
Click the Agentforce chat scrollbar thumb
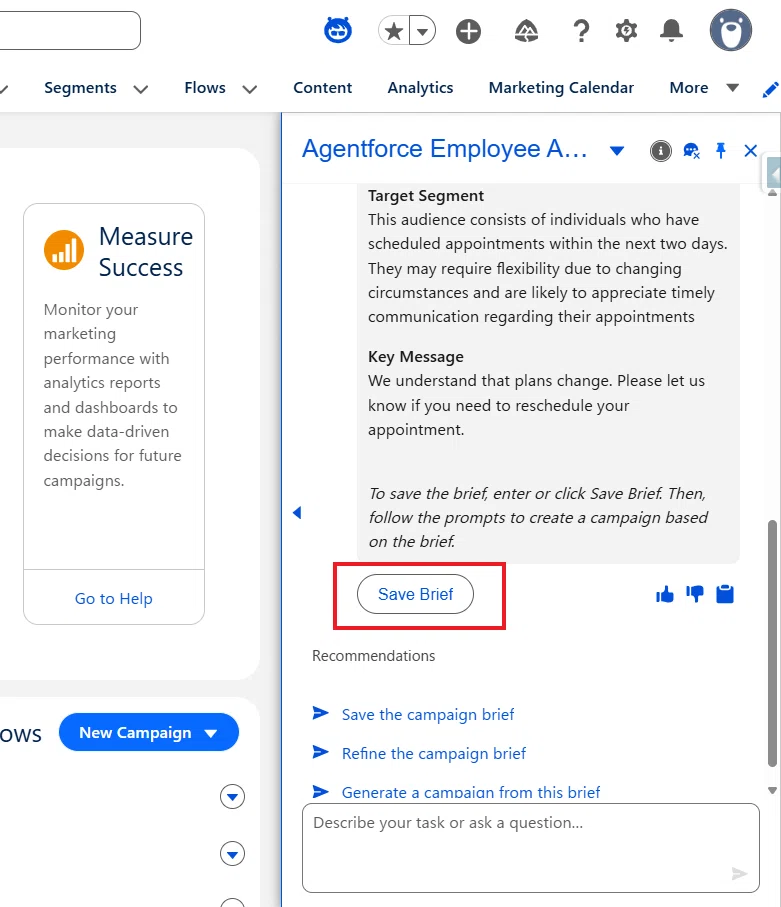(772, 643)
